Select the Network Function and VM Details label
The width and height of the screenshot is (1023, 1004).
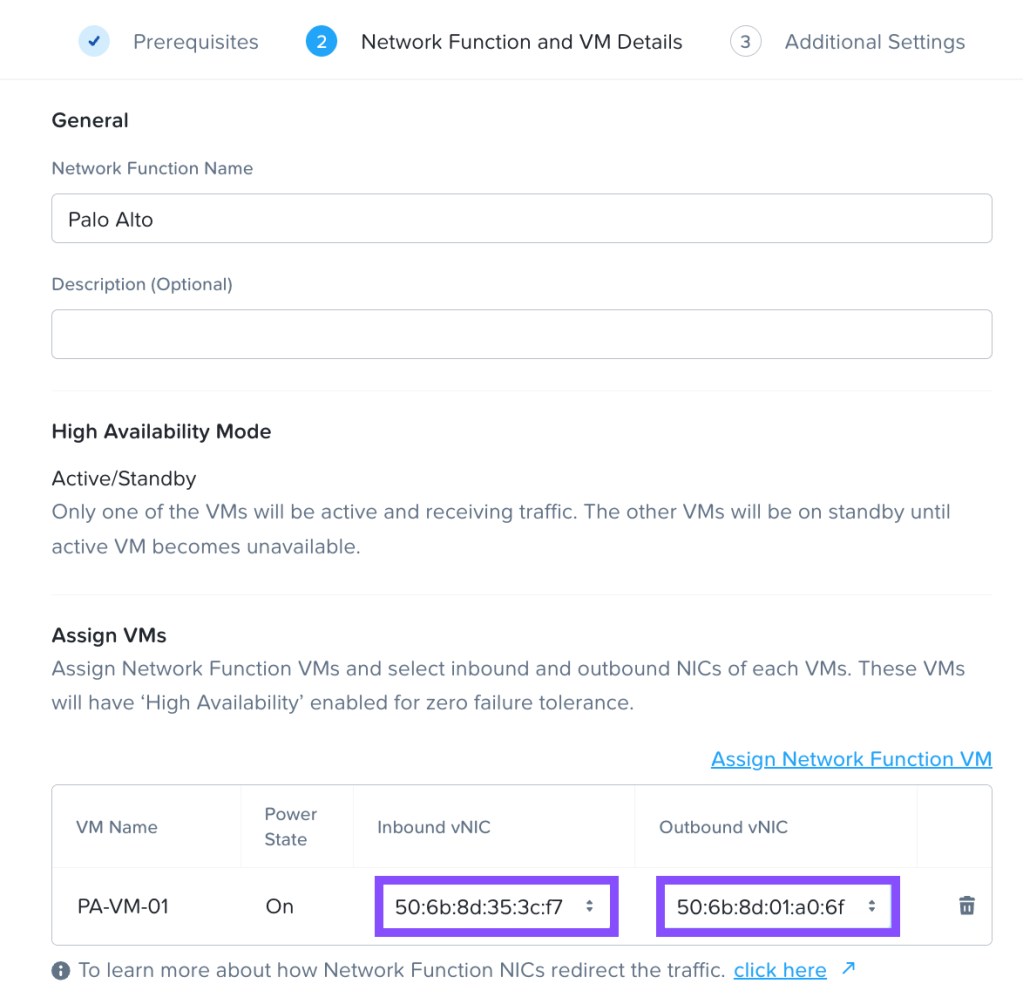point(521,42)
